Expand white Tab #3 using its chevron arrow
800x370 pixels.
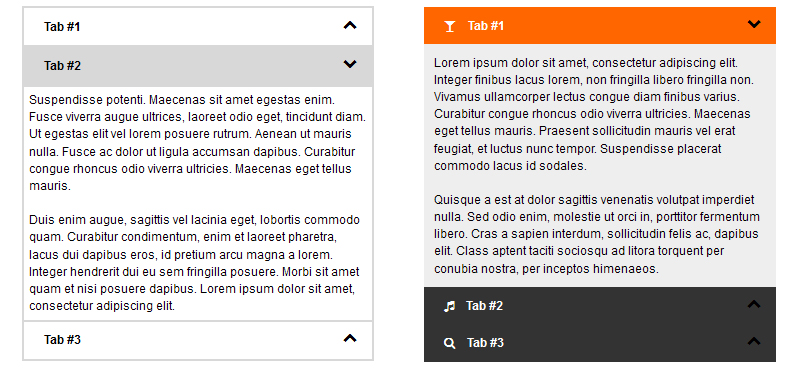pyautogui.click(x=350, y=338)
